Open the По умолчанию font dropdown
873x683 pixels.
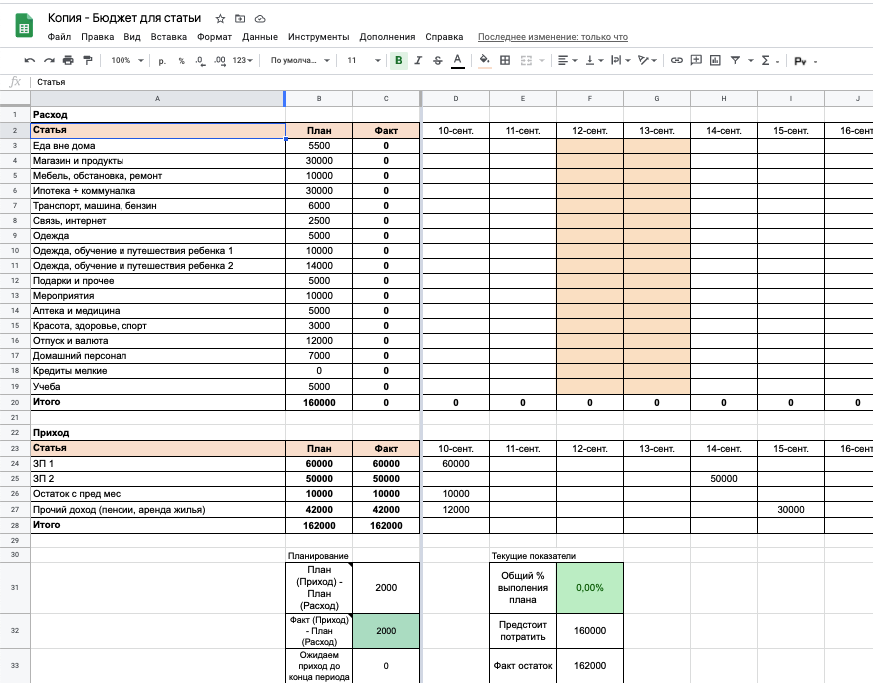(x=300, y=61)
